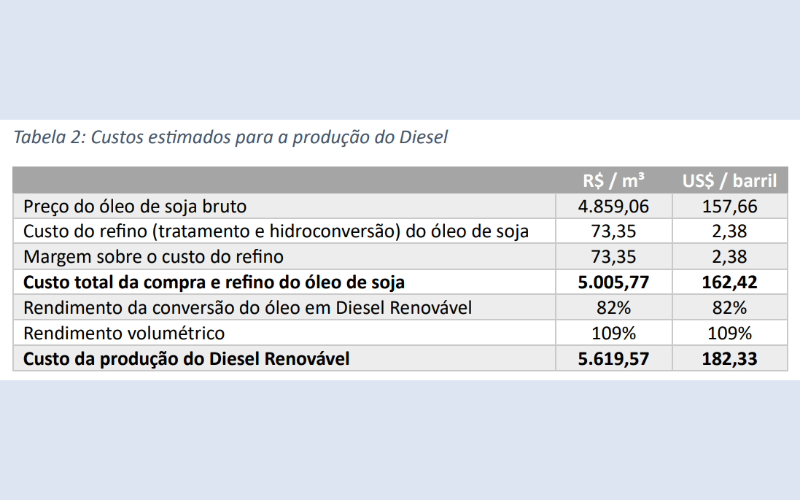Click the 'Custo do refino' row label
The image size is (800, 500).
coord(276,231)
